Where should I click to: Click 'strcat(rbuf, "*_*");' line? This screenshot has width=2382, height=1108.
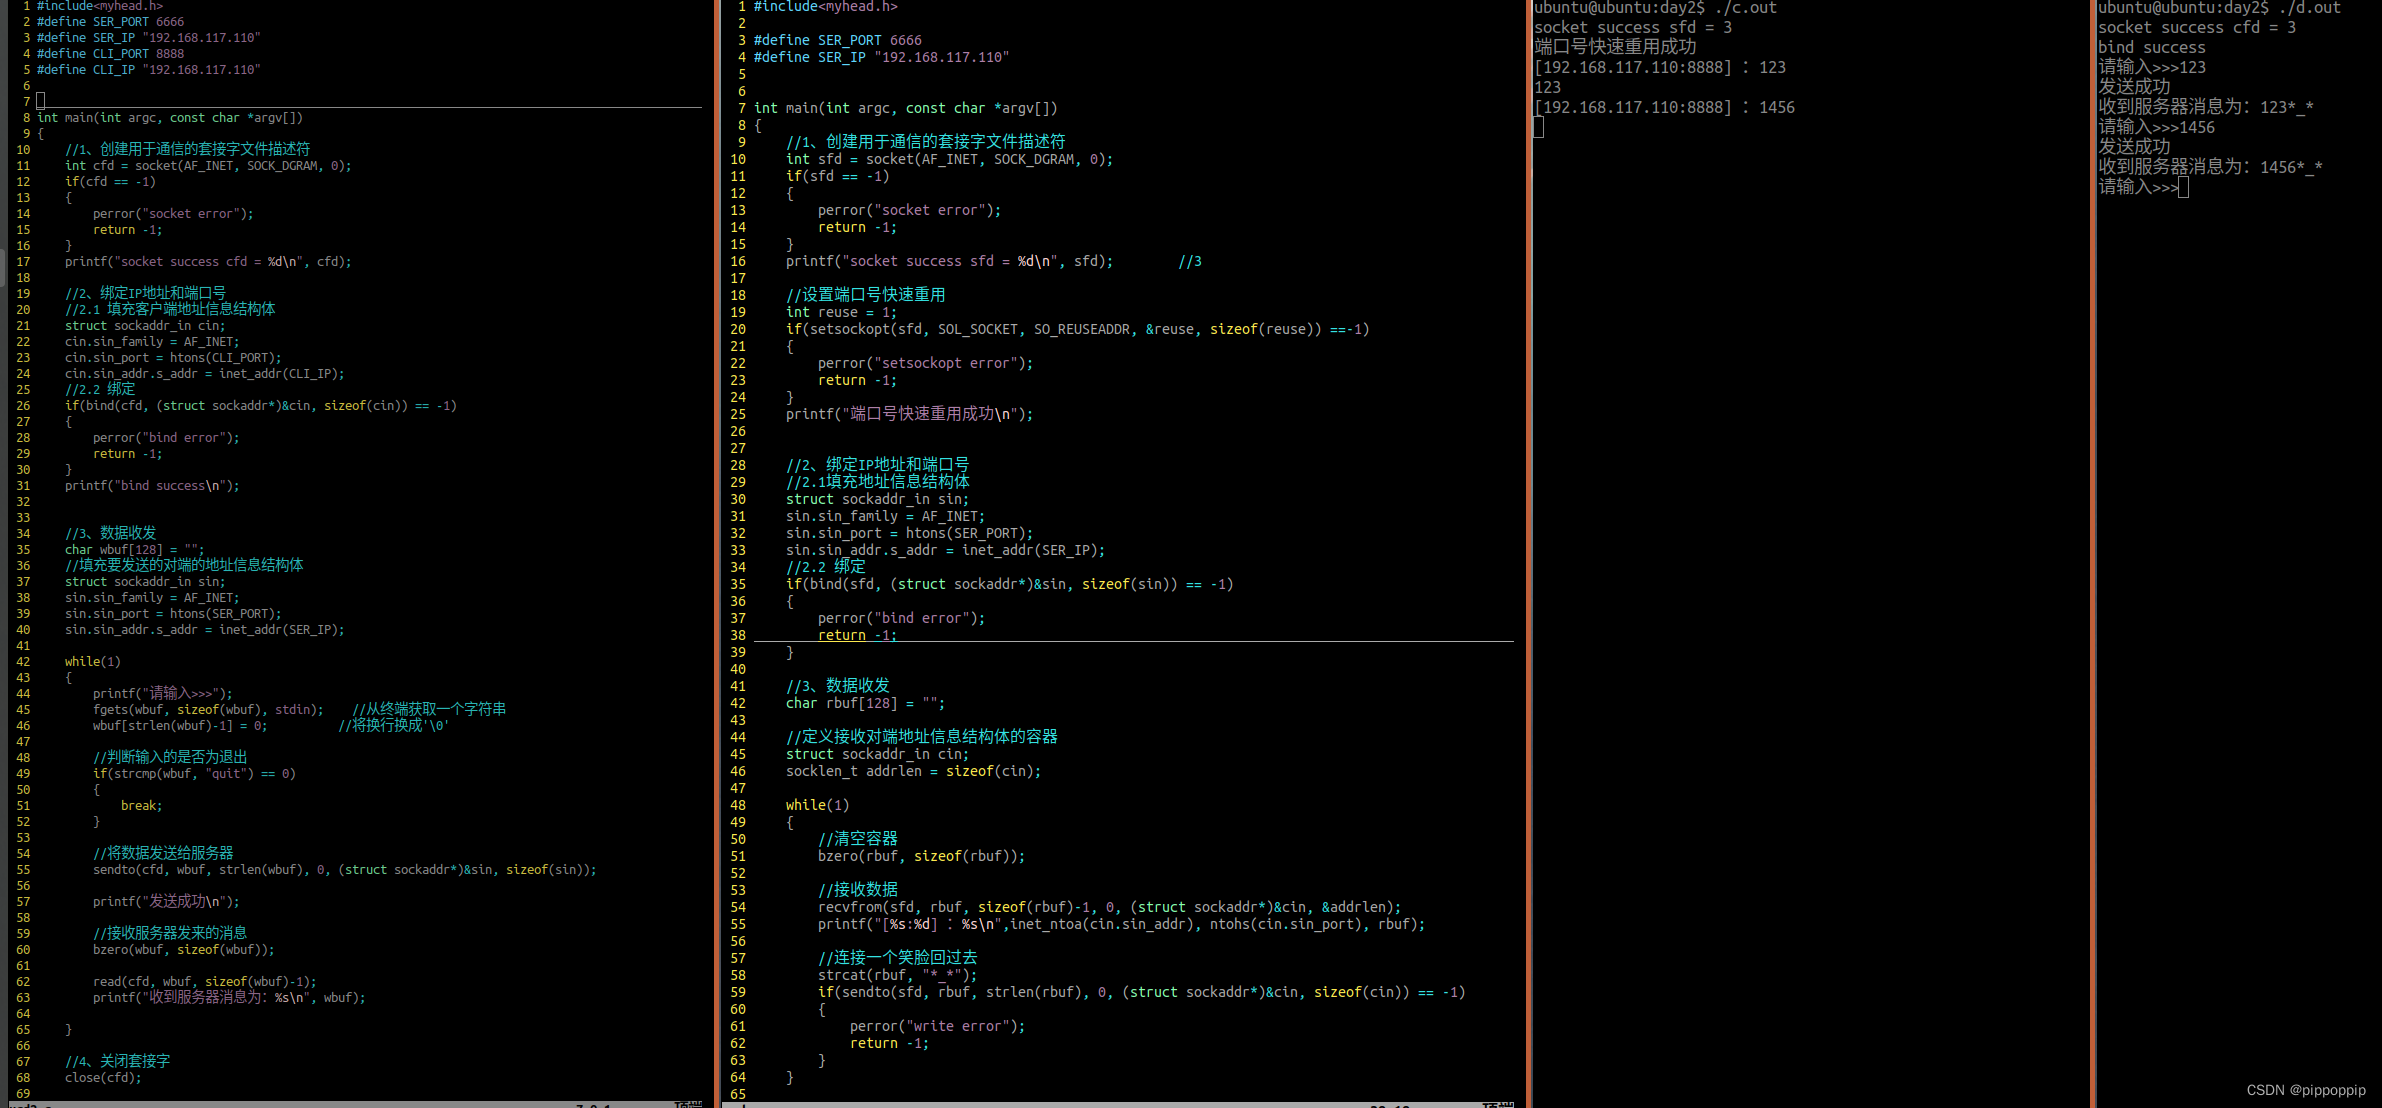tap(897, 976)
